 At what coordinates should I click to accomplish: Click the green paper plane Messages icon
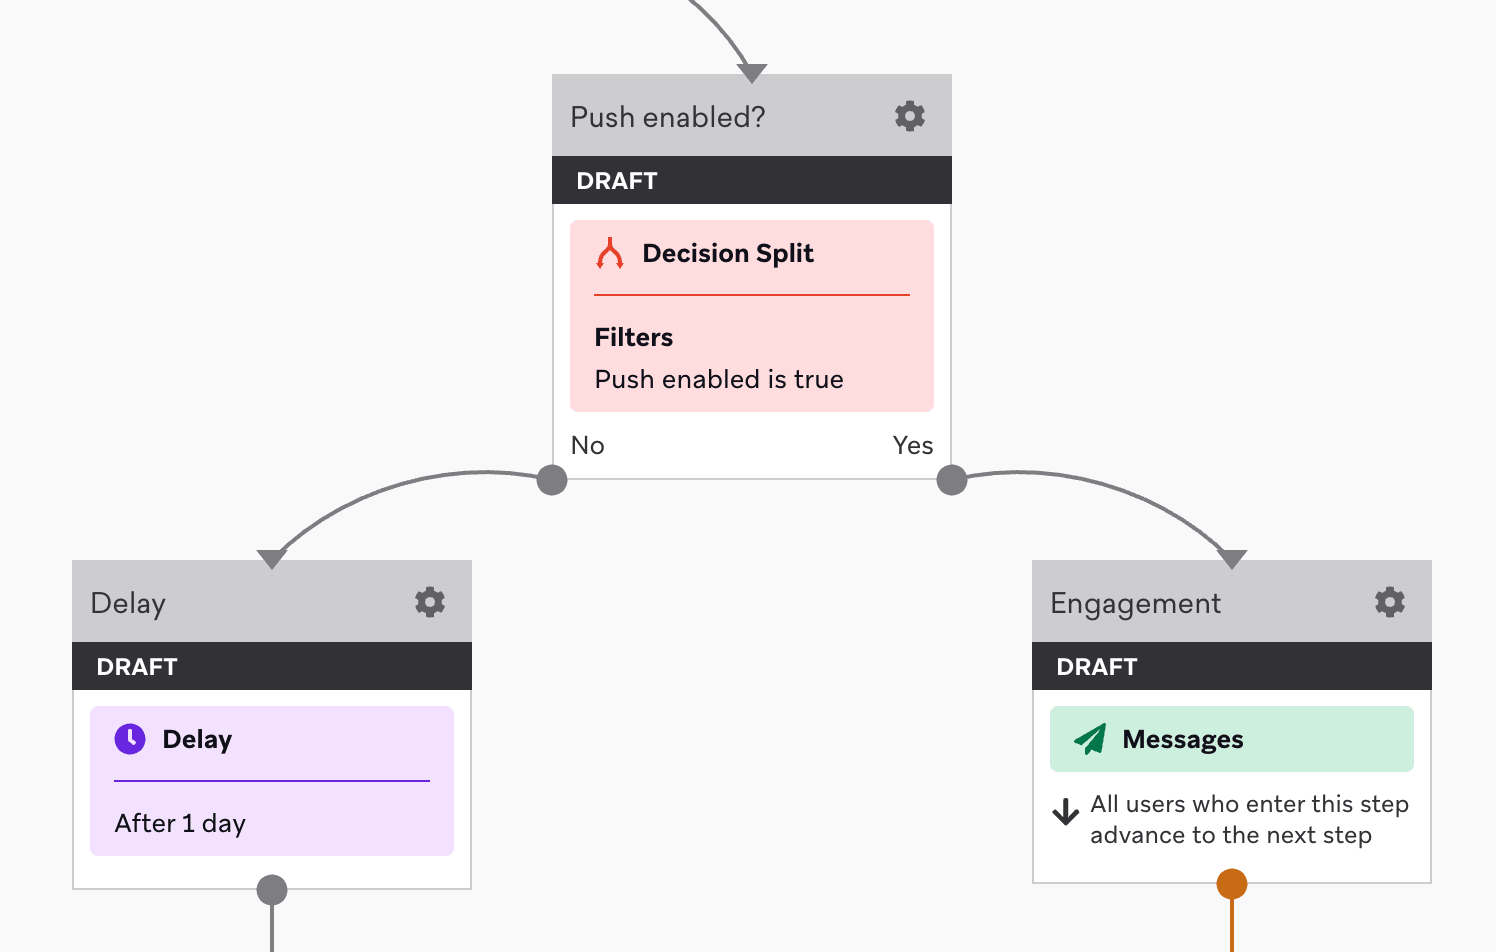point(1090,739)
